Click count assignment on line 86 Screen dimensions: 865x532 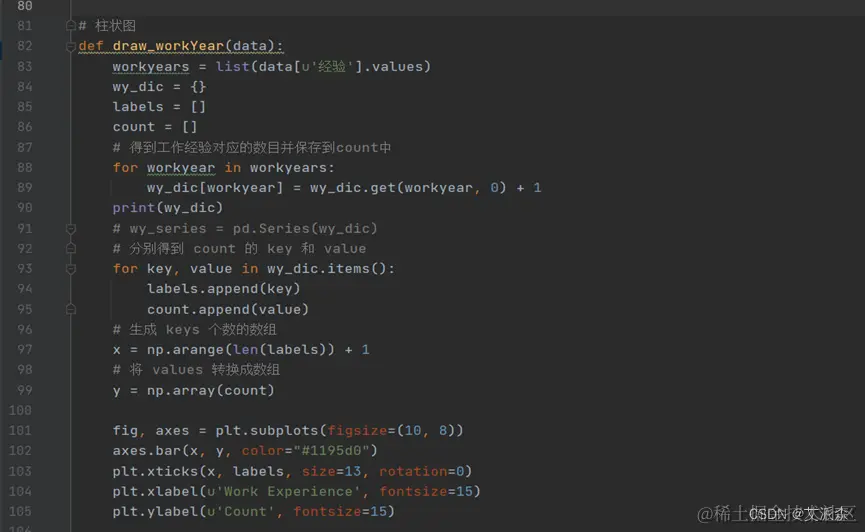click(x=155, y=127)
